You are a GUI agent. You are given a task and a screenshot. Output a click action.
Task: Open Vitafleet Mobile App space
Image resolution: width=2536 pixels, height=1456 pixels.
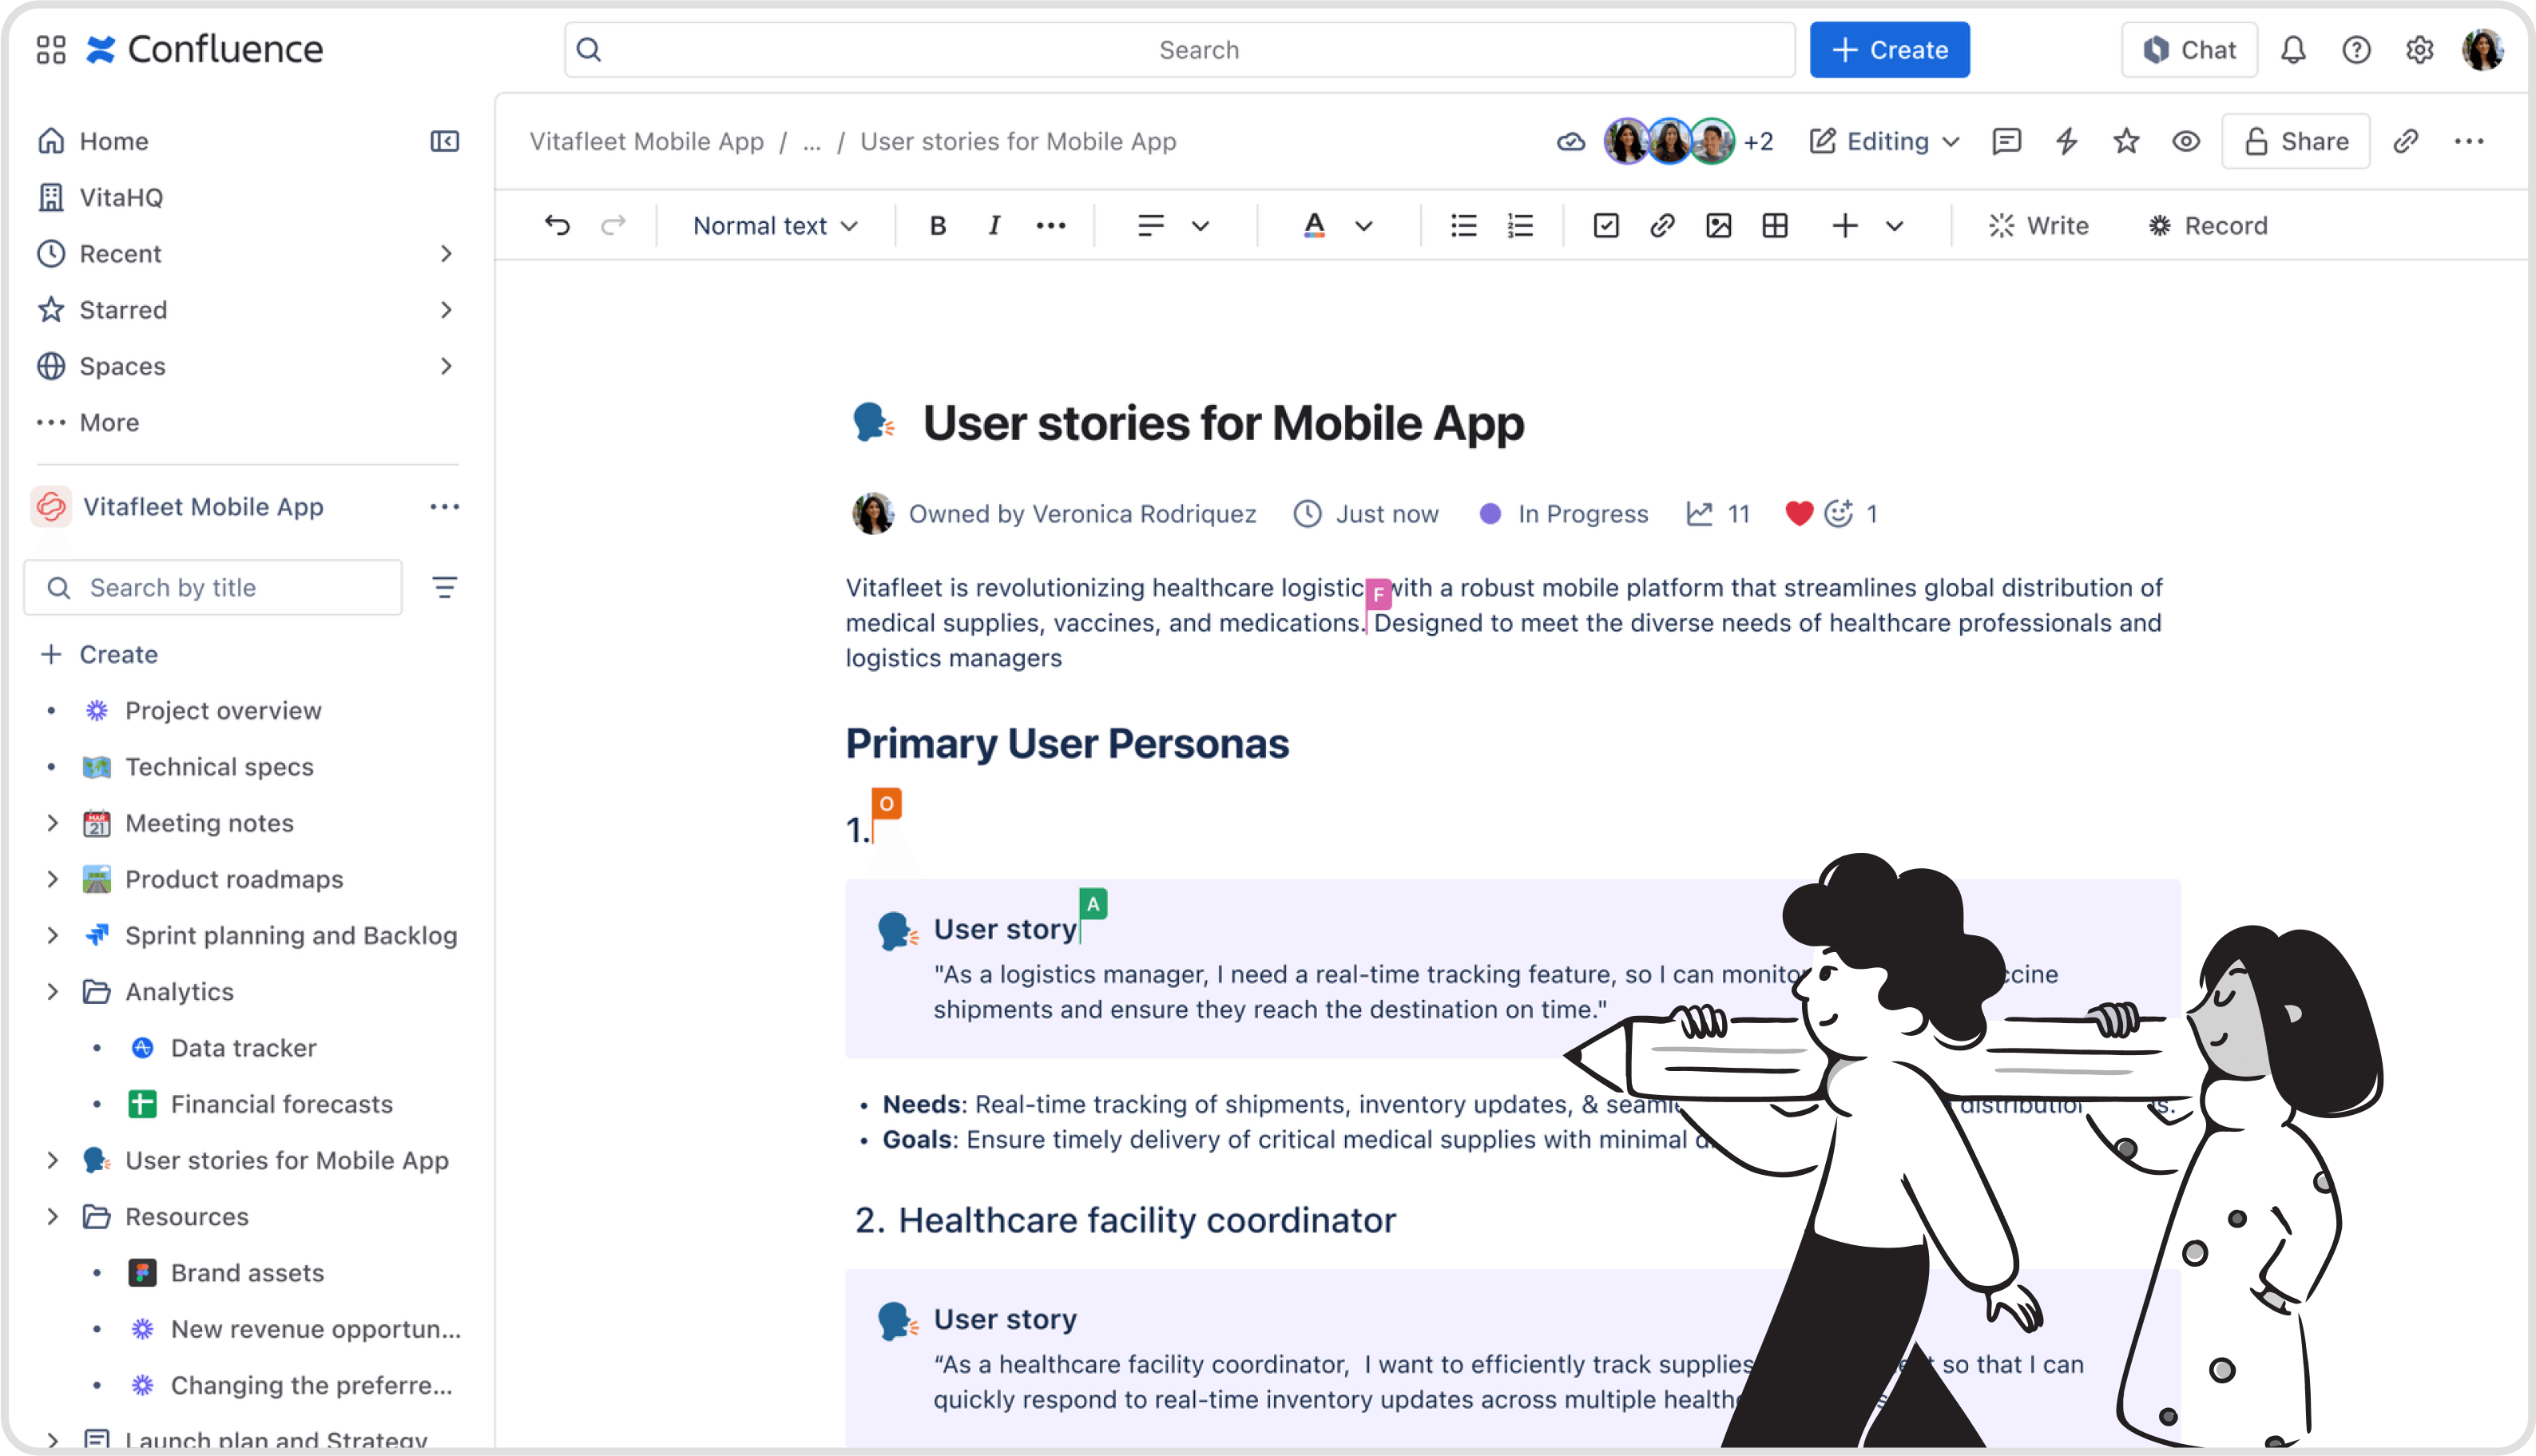pyautogui.click(x=204, y=507)
